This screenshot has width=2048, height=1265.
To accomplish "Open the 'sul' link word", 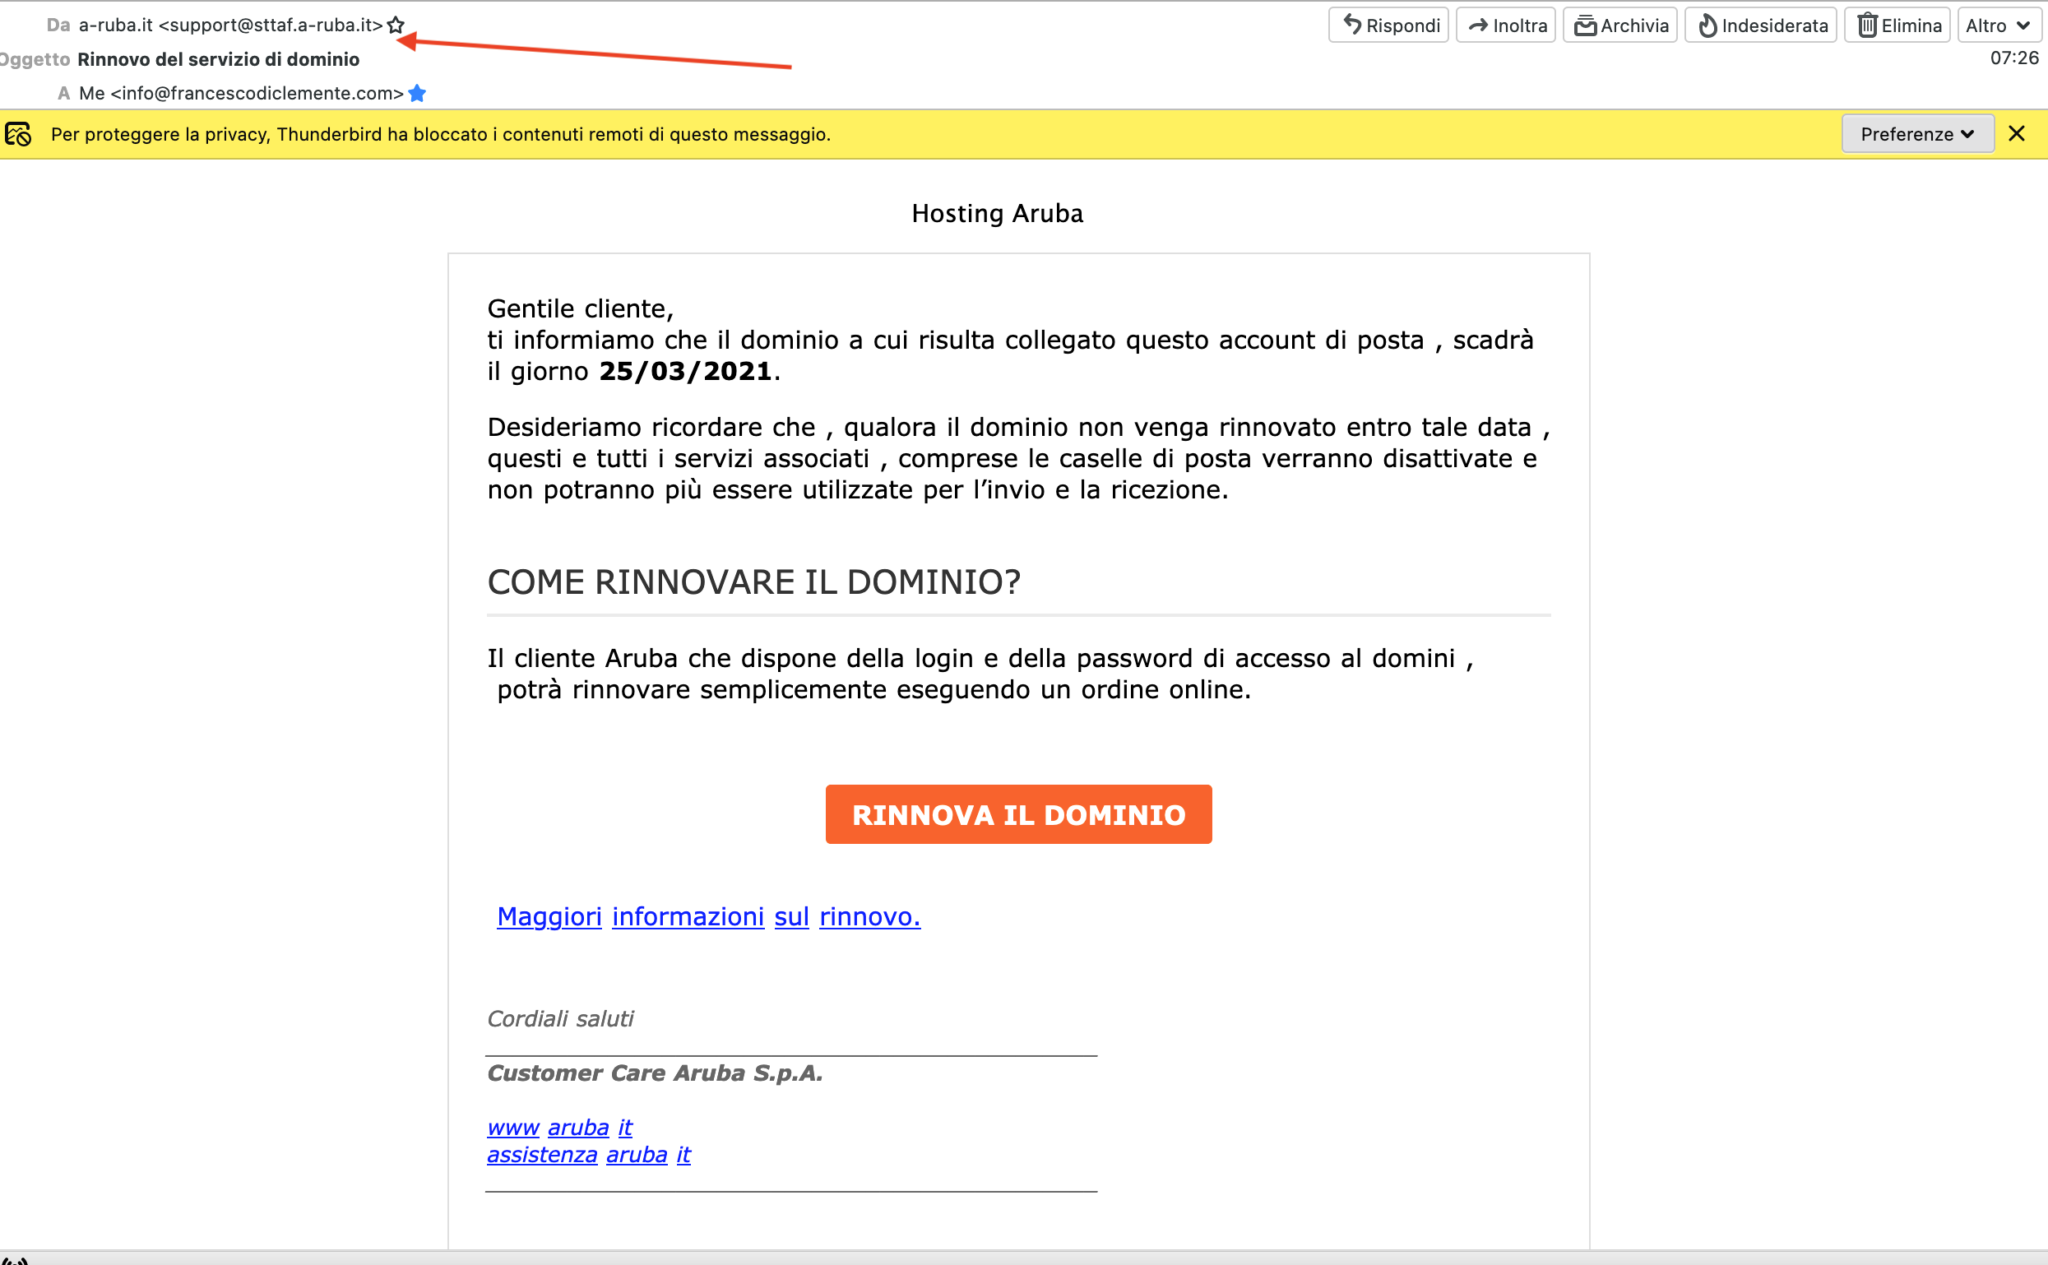I will (x=791, y=916).
